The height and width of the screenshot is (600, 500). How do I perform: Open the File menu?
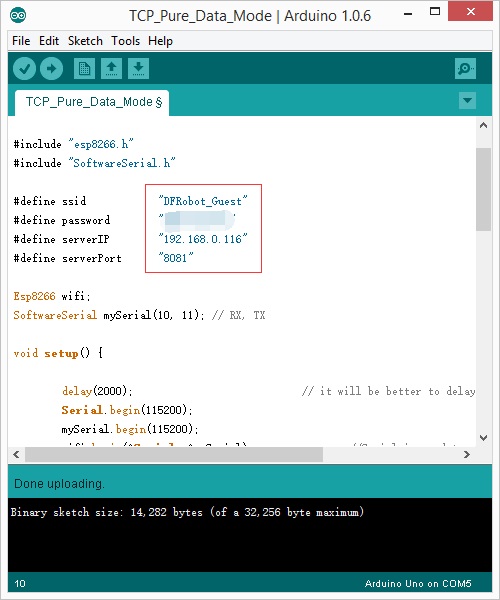coord(21,41)
